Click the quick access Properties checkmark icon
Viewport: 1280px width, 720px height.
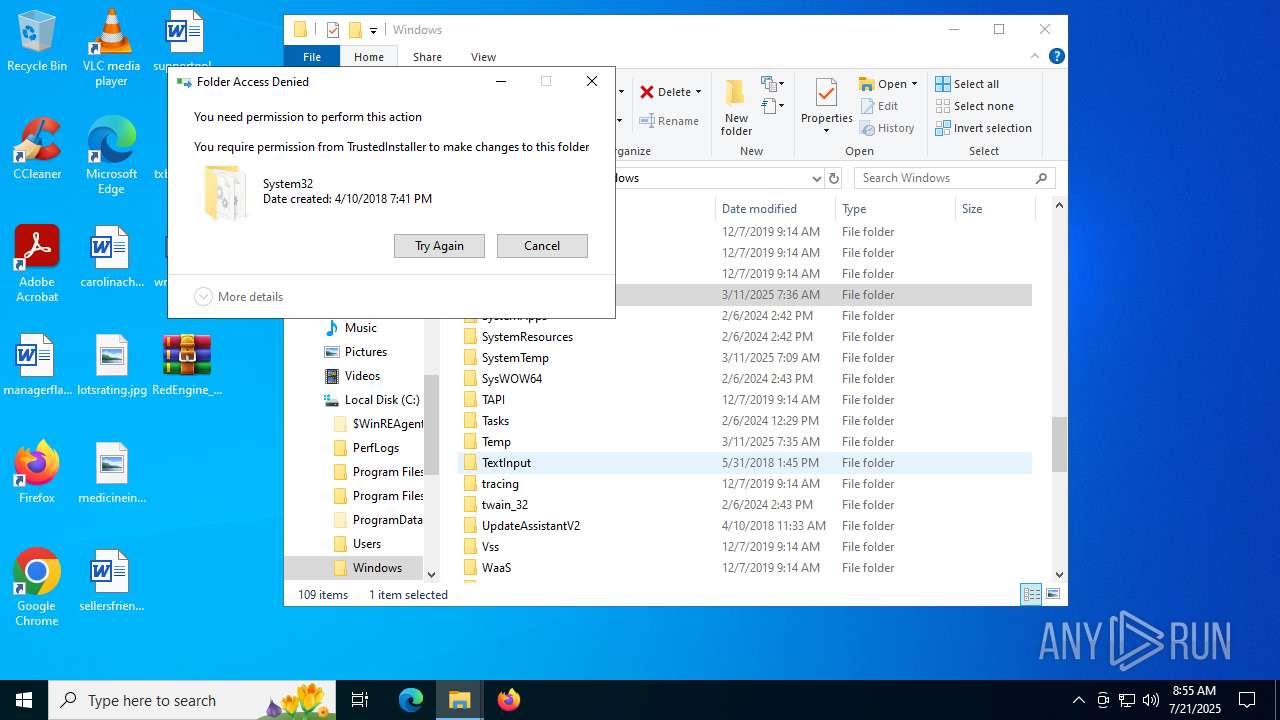click(x=333, y=30)
